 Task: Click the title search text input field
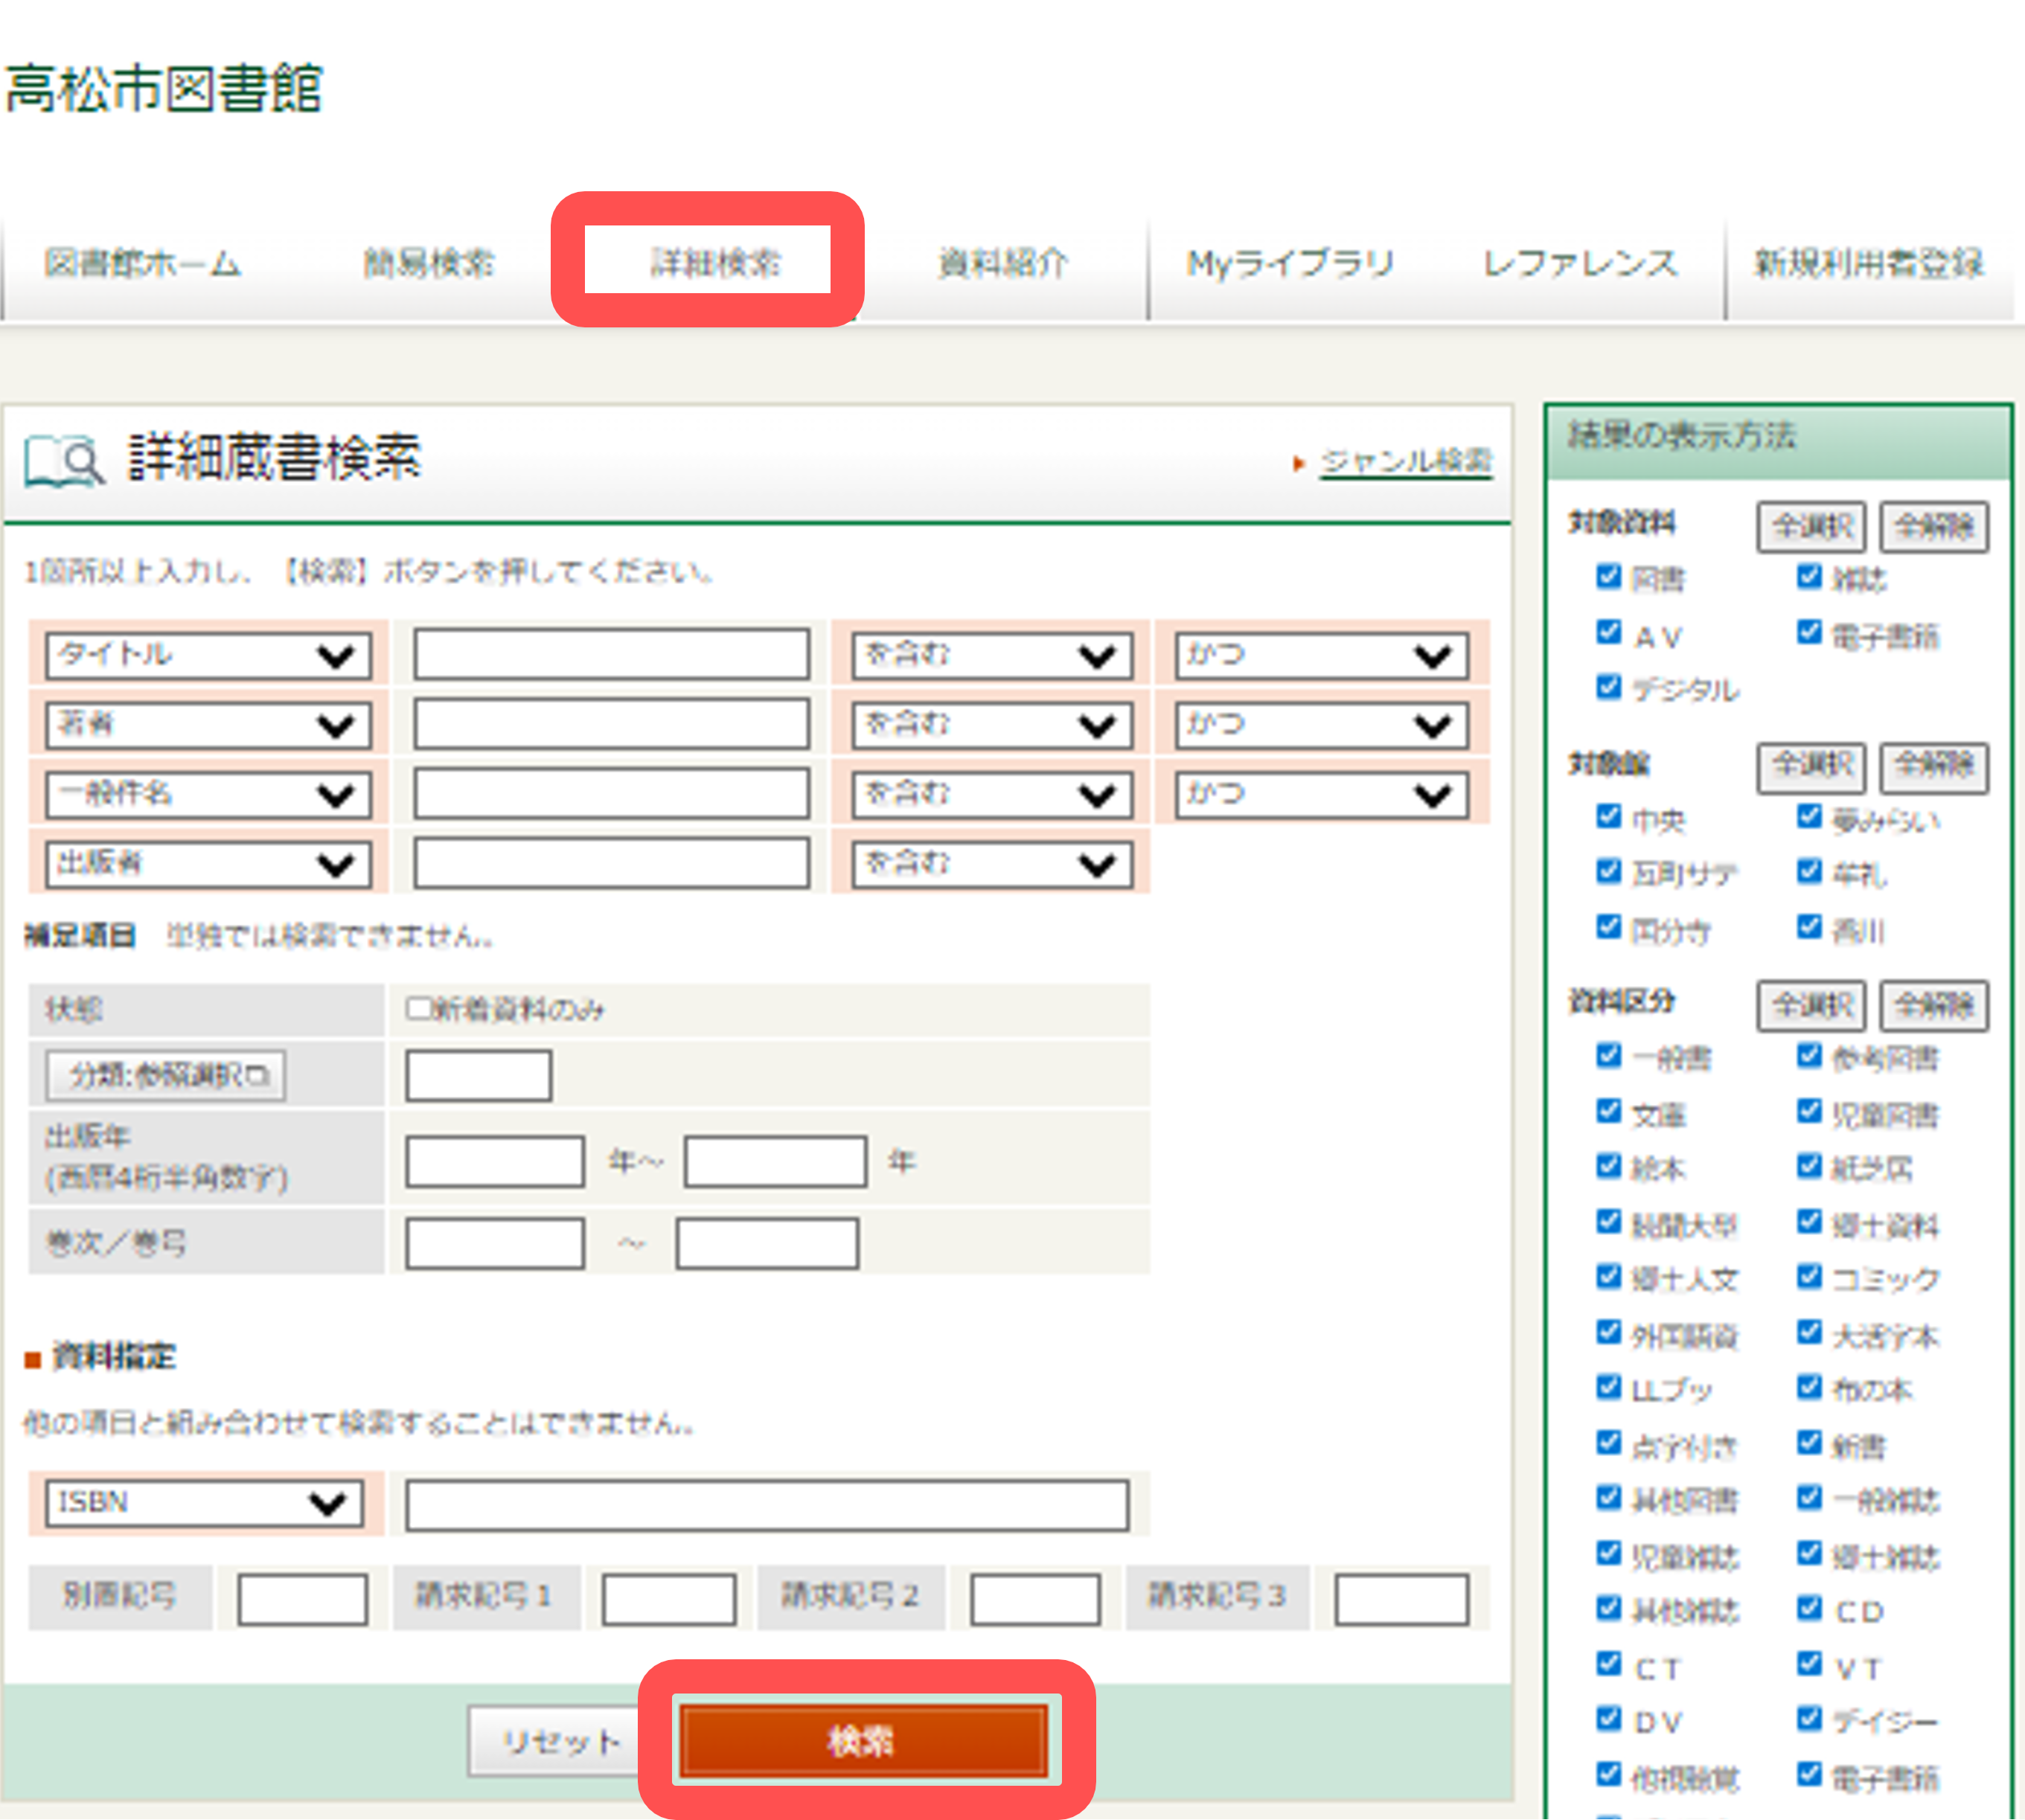(x=611, y=655)
